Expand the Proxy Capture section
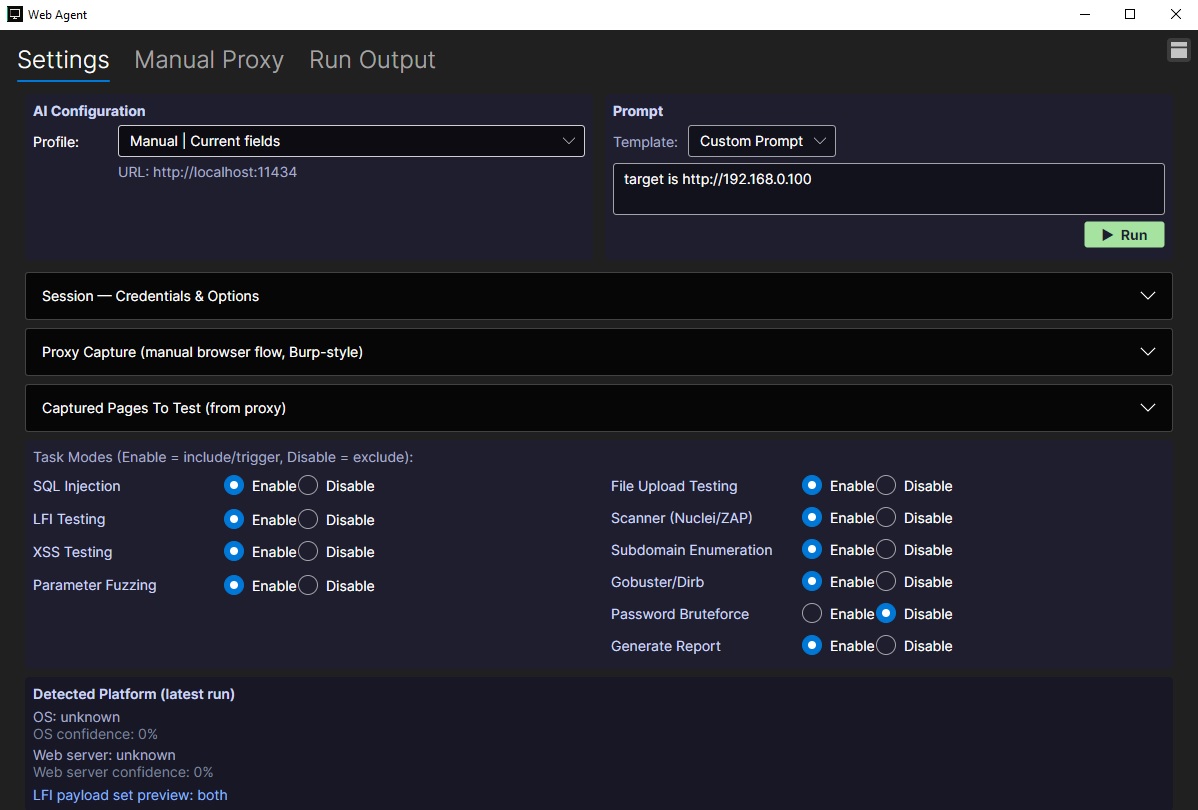Image resolution: width=1198 pixels, height=810 pixels. tap(599, 352)
